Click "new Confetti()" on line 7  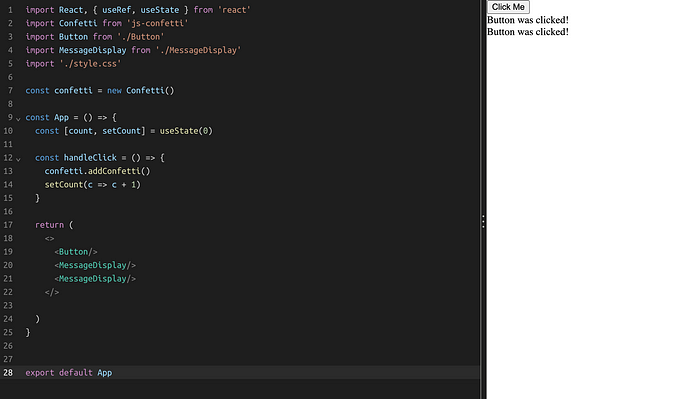141,91
